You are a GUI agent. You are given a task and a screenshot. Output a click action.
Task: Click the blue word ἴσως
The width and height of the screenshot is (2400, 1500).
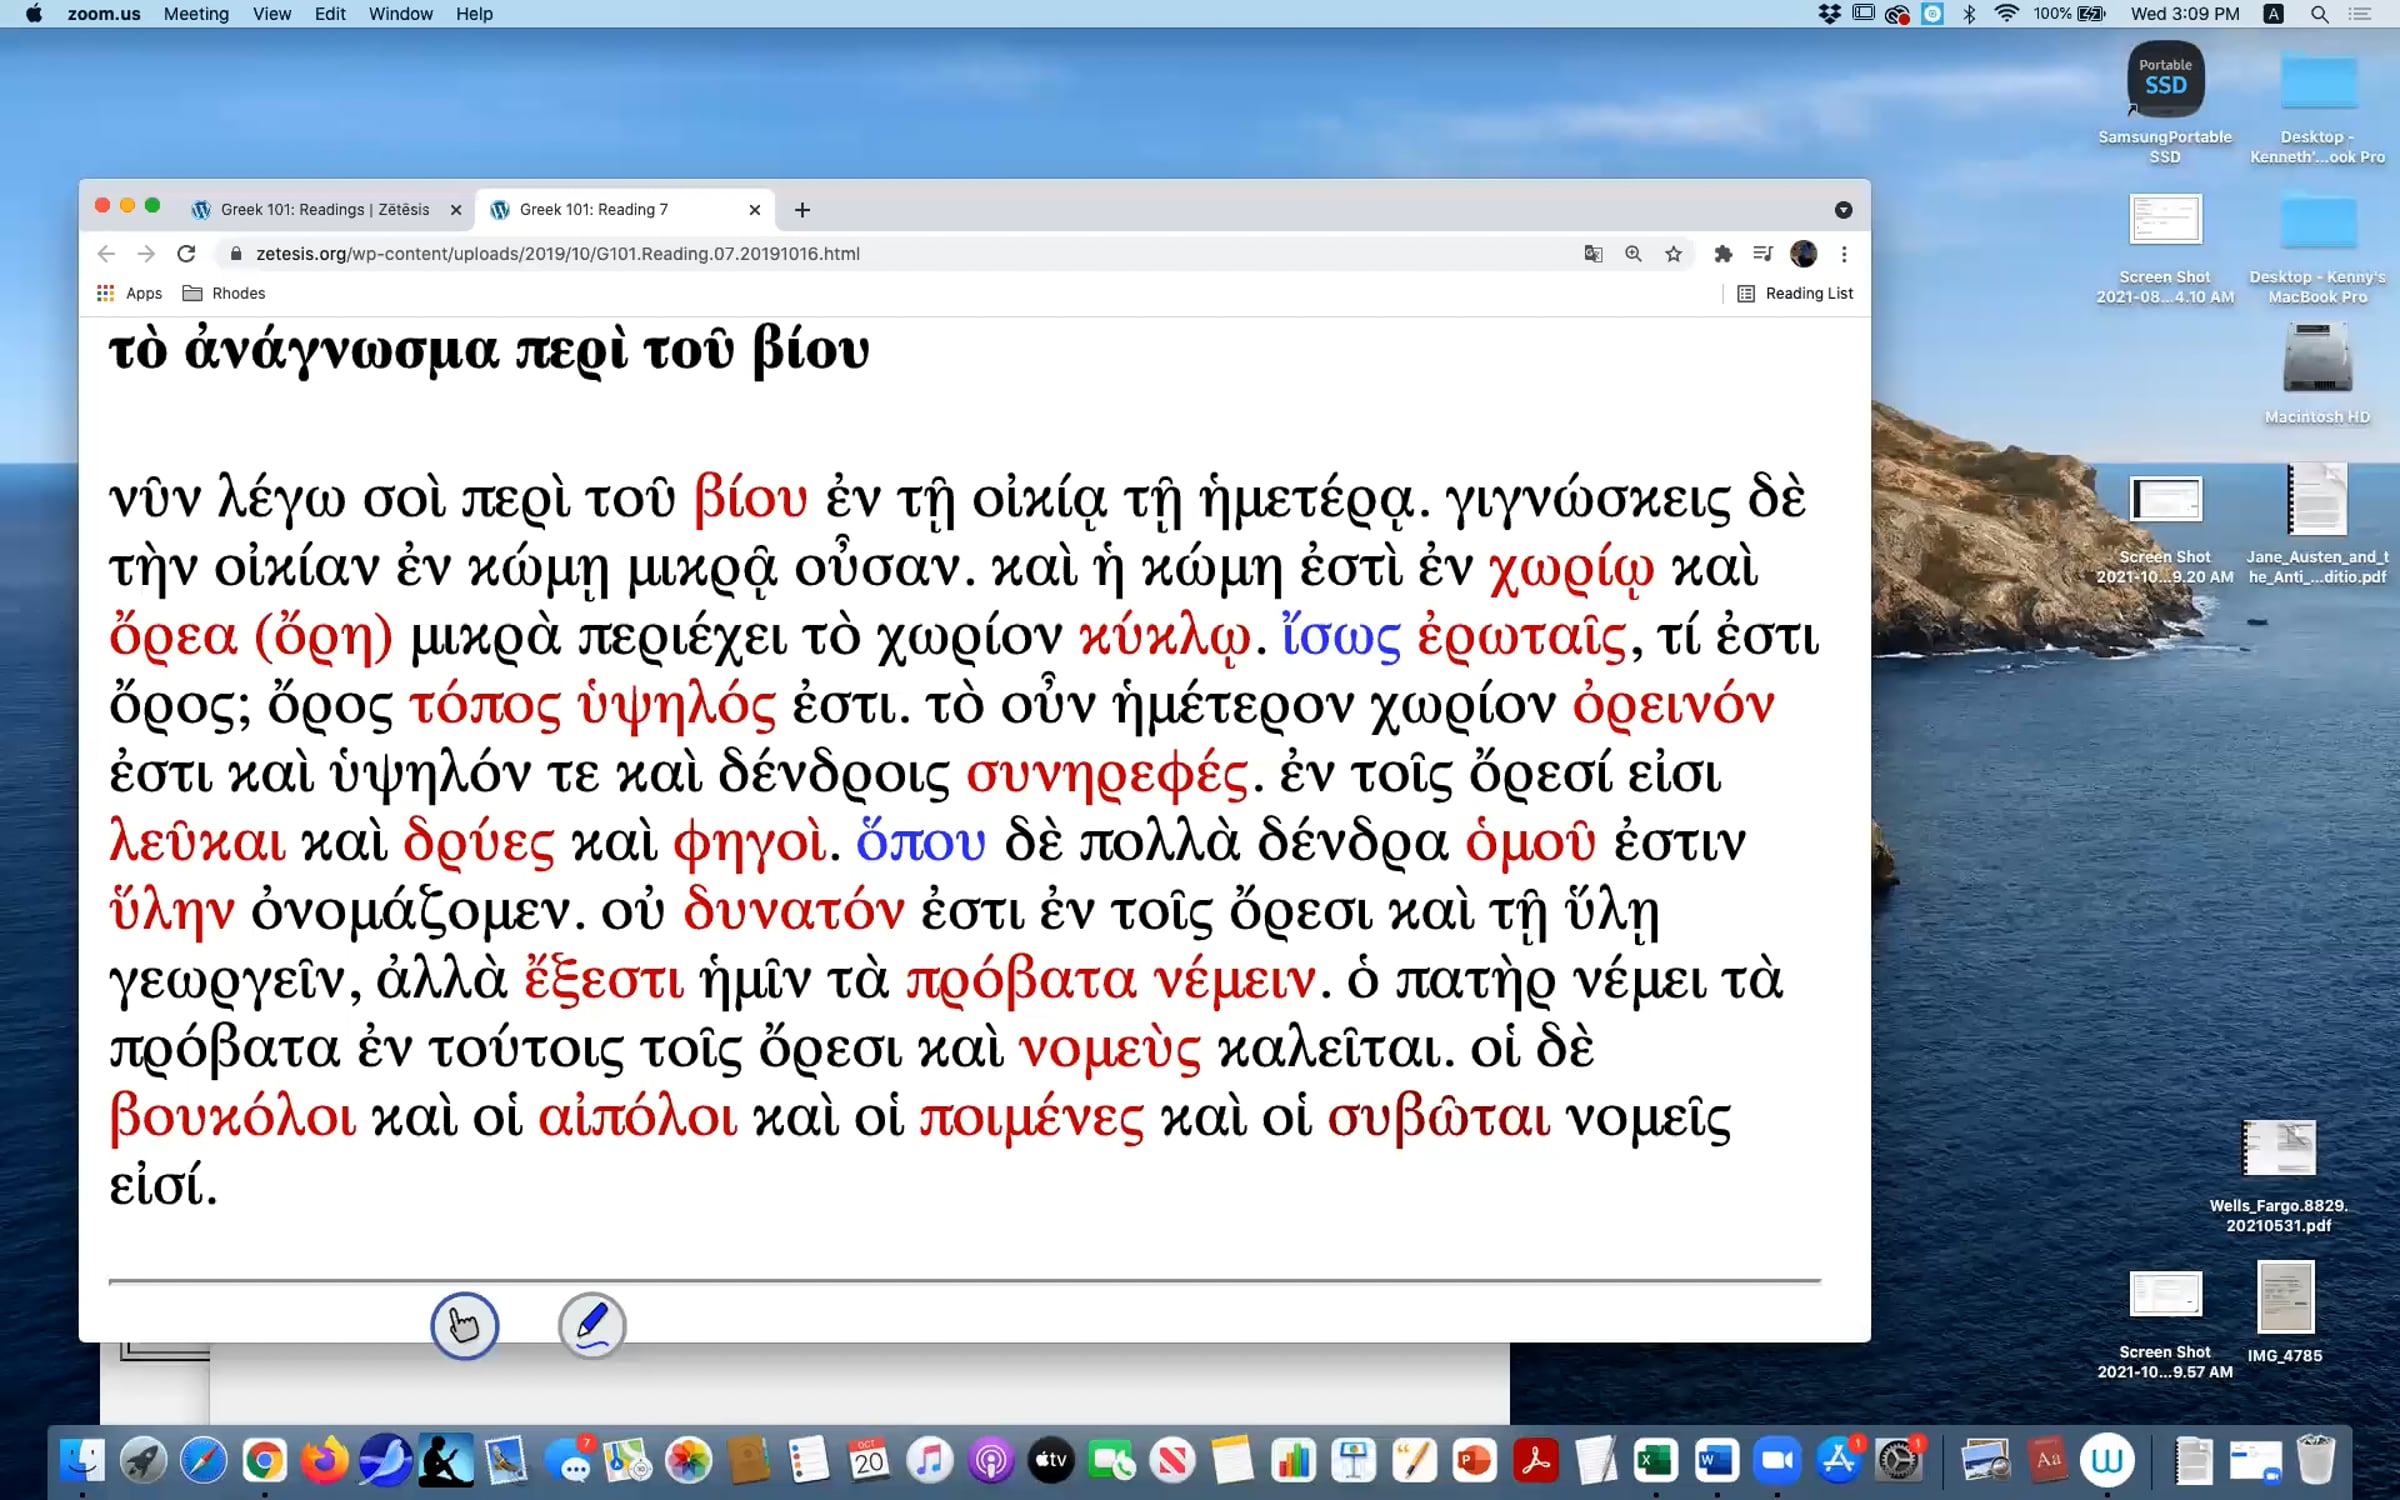tap(1341, 636)
